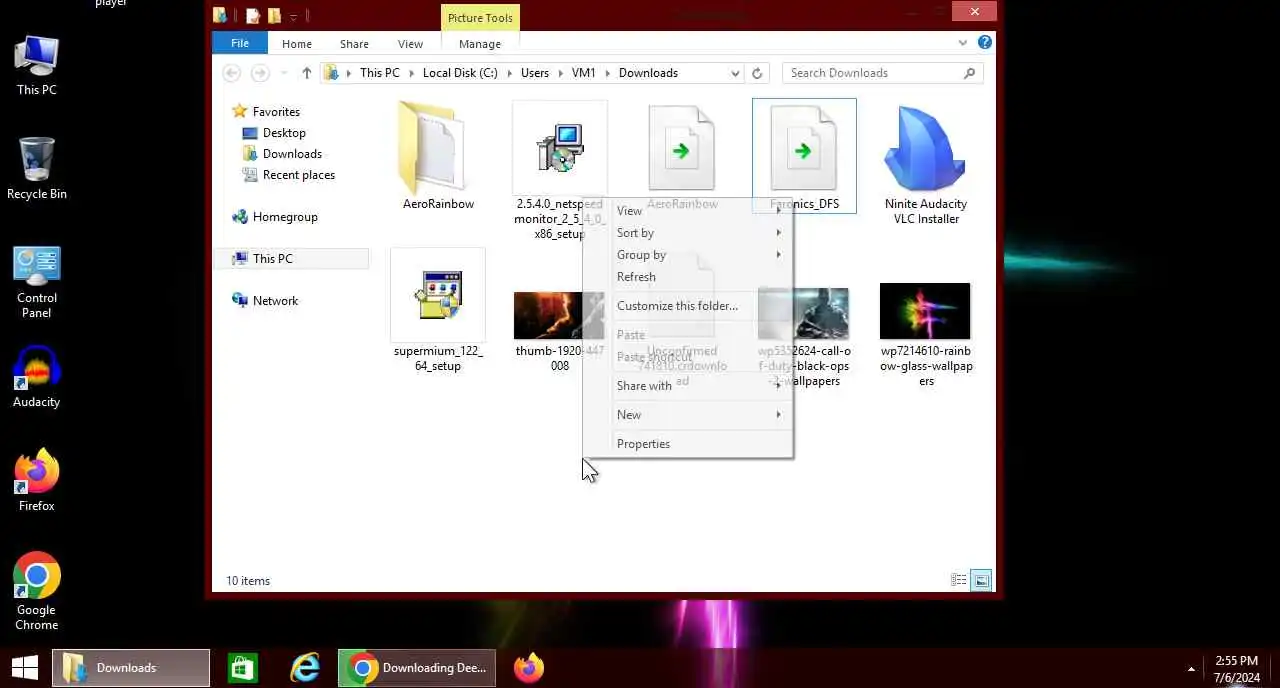Image resolution: width=1280 pixels, height=688 pixels.
Task: Click the Properties quick access toolbar icon
Action: tap(253, 16)
